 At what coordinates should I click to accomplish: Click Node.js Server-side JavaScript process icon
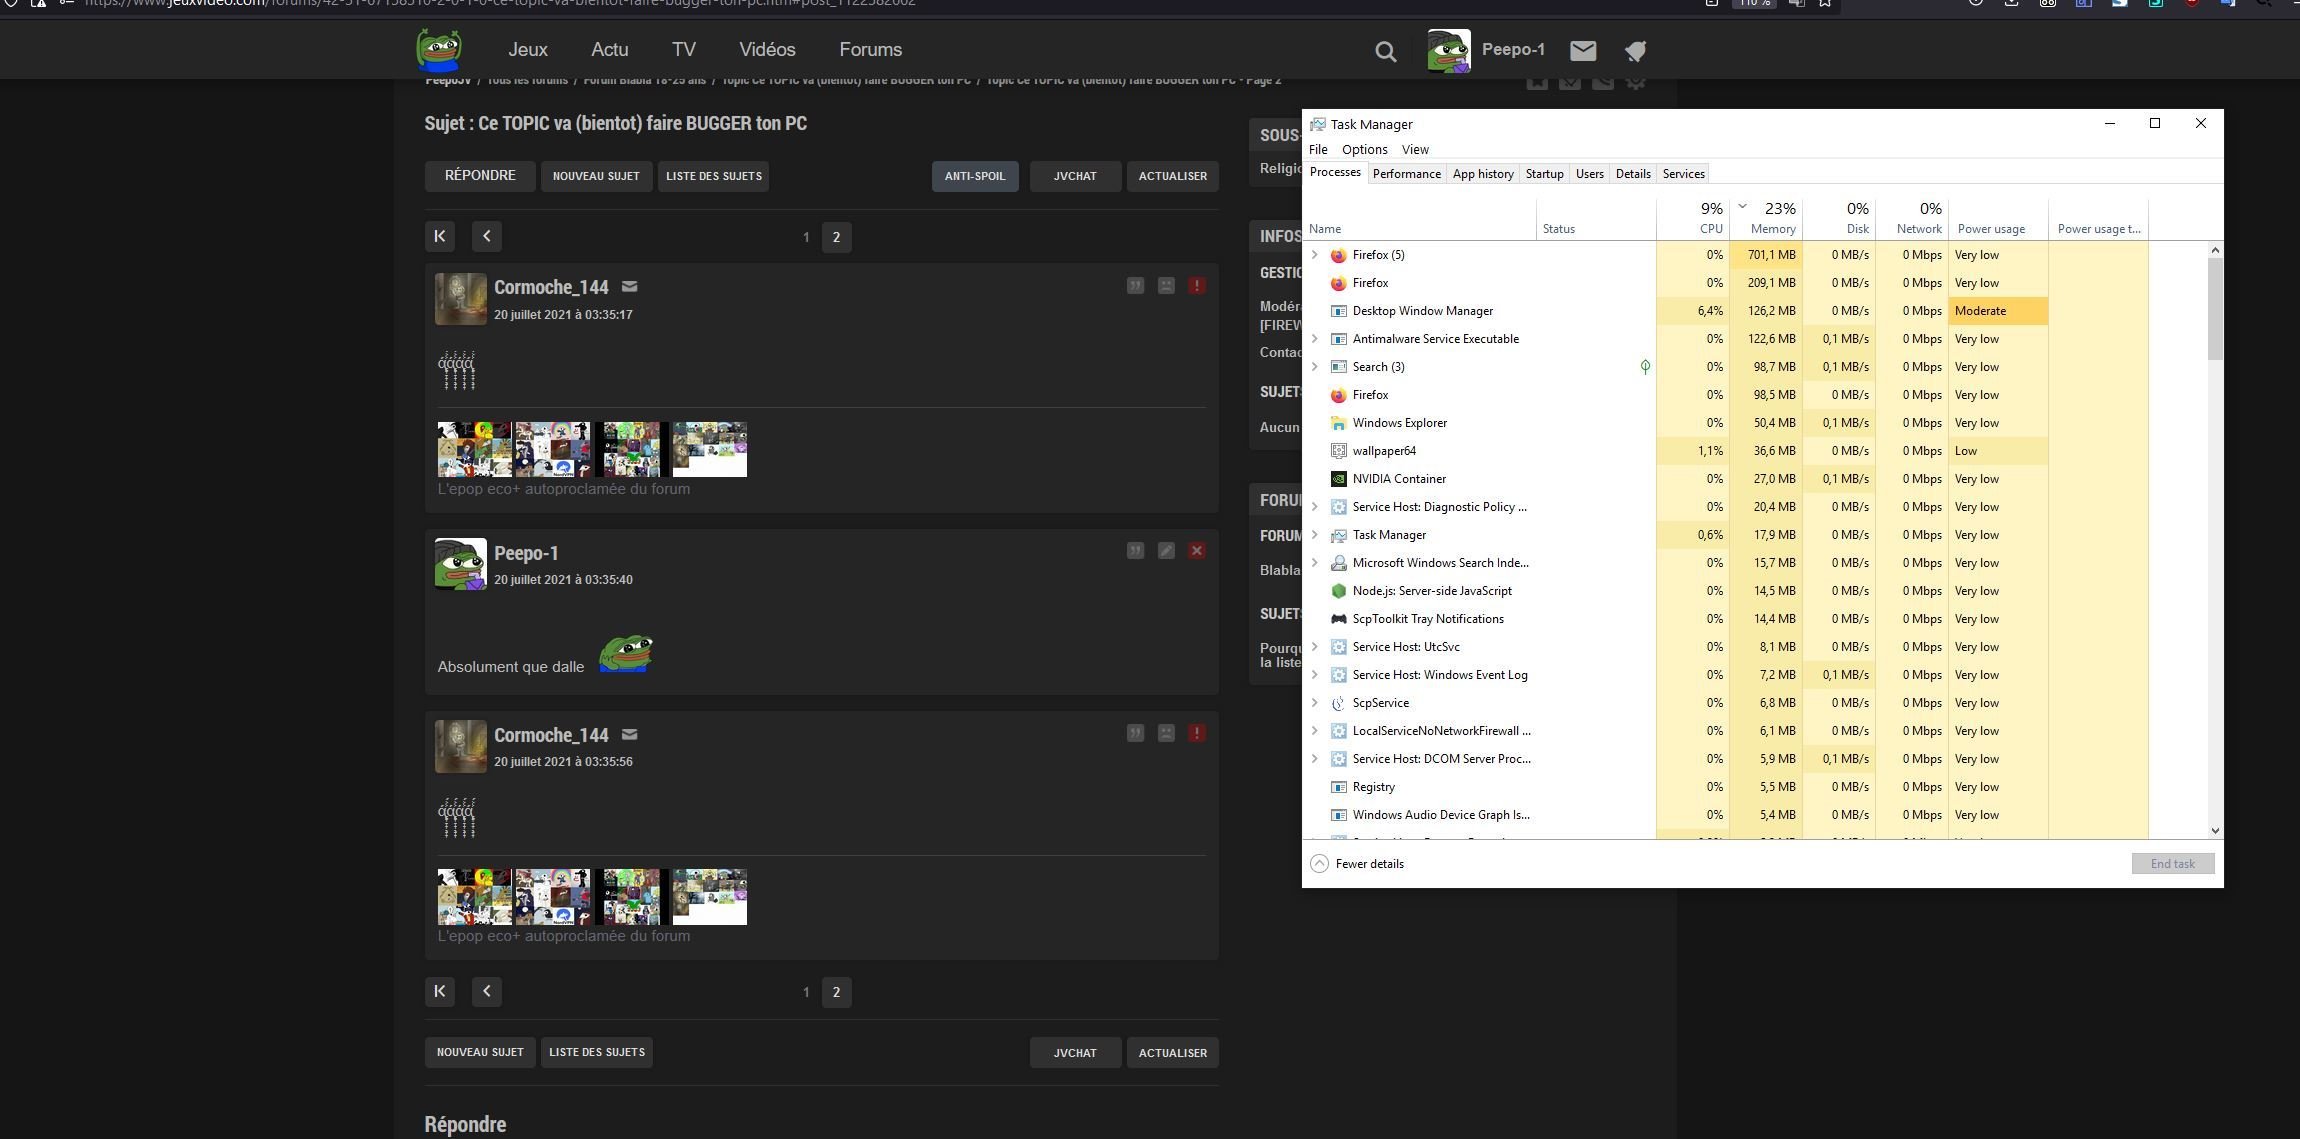coord(1339,591)
